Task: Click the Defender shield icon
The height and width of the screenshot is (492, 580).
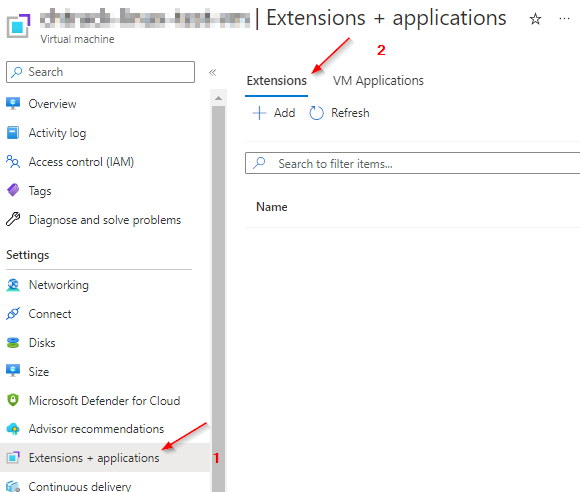Action: coord(13,400)
